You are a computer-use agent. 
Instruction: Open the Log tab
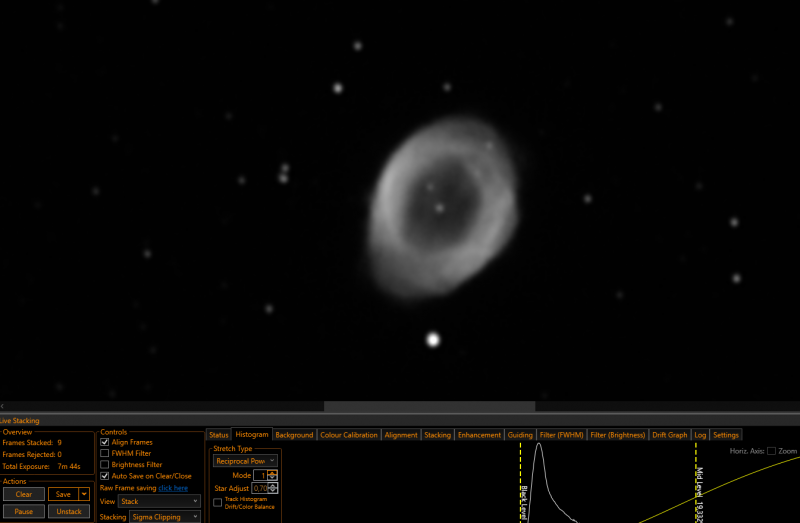(700, 435)
